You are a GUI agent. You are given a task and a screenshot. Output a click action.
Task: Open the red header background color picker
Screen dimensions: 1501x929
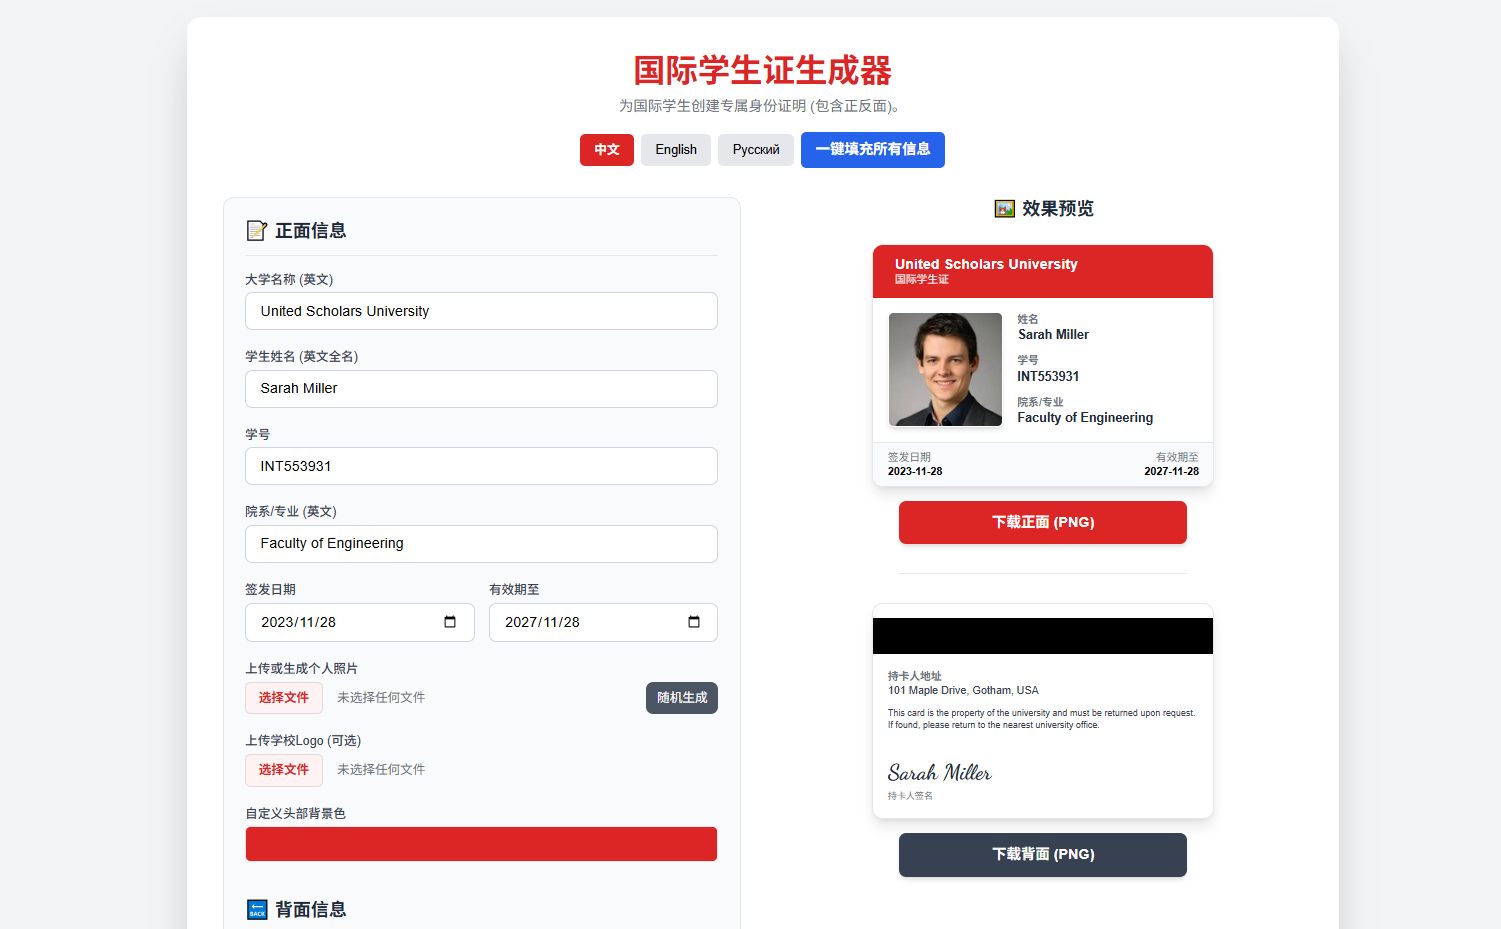pyautogui.click(x=481, y=844)
